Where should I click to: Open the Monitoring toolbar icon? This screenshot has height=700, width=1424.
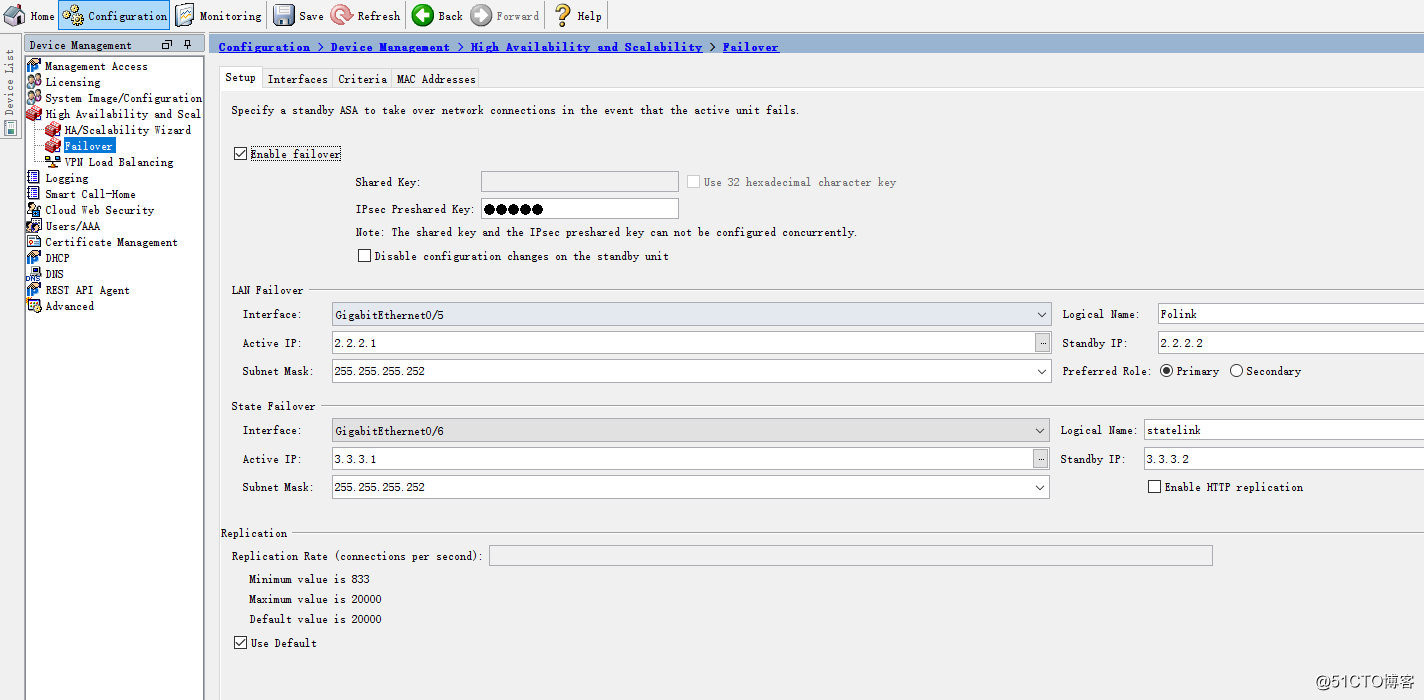185,15
